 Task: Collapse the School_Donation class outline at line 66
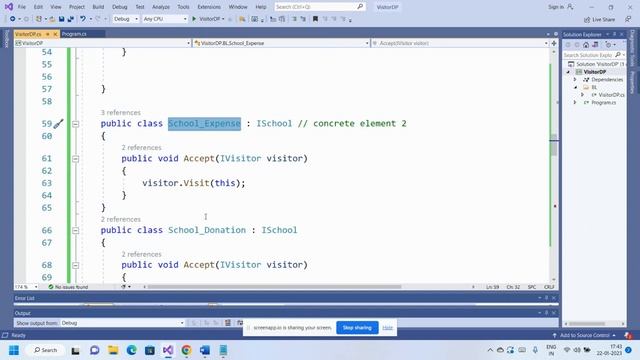[76, 230]
